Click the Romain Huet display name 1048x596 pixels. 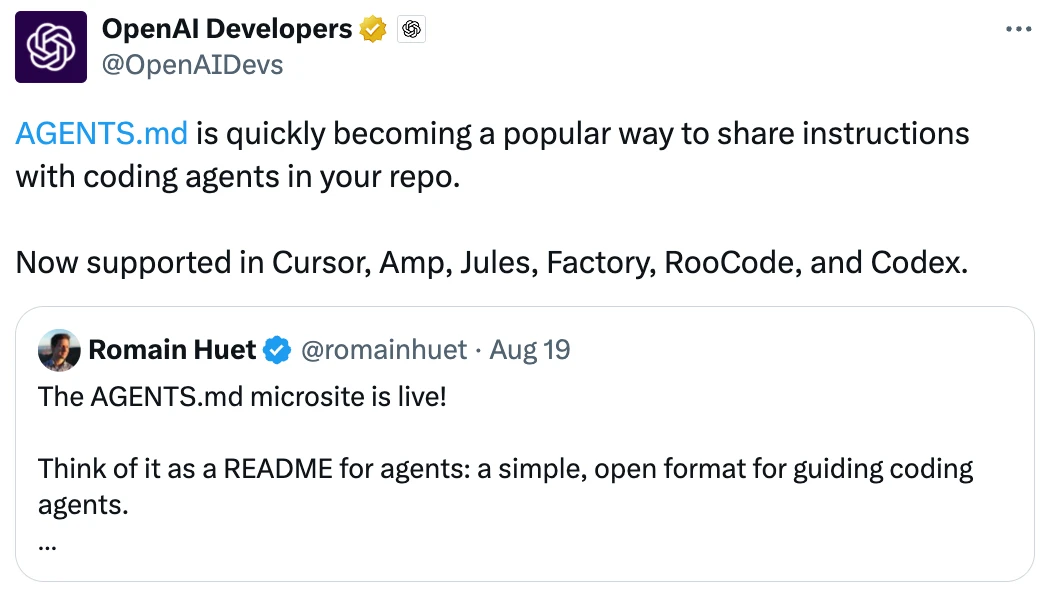[172, 349]
